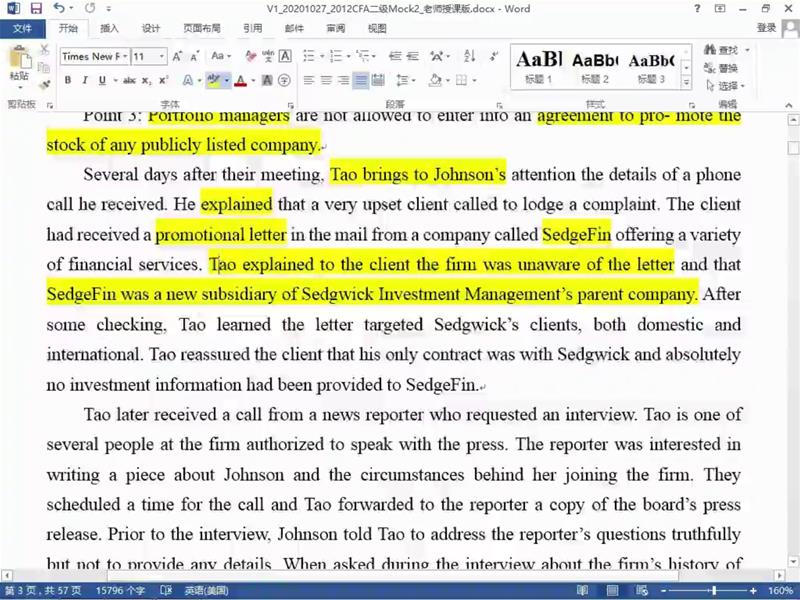The width and height of the screenshot is (800, 600).
Task: Open the ribbon display options icon
Action: [x=720, y=8]
